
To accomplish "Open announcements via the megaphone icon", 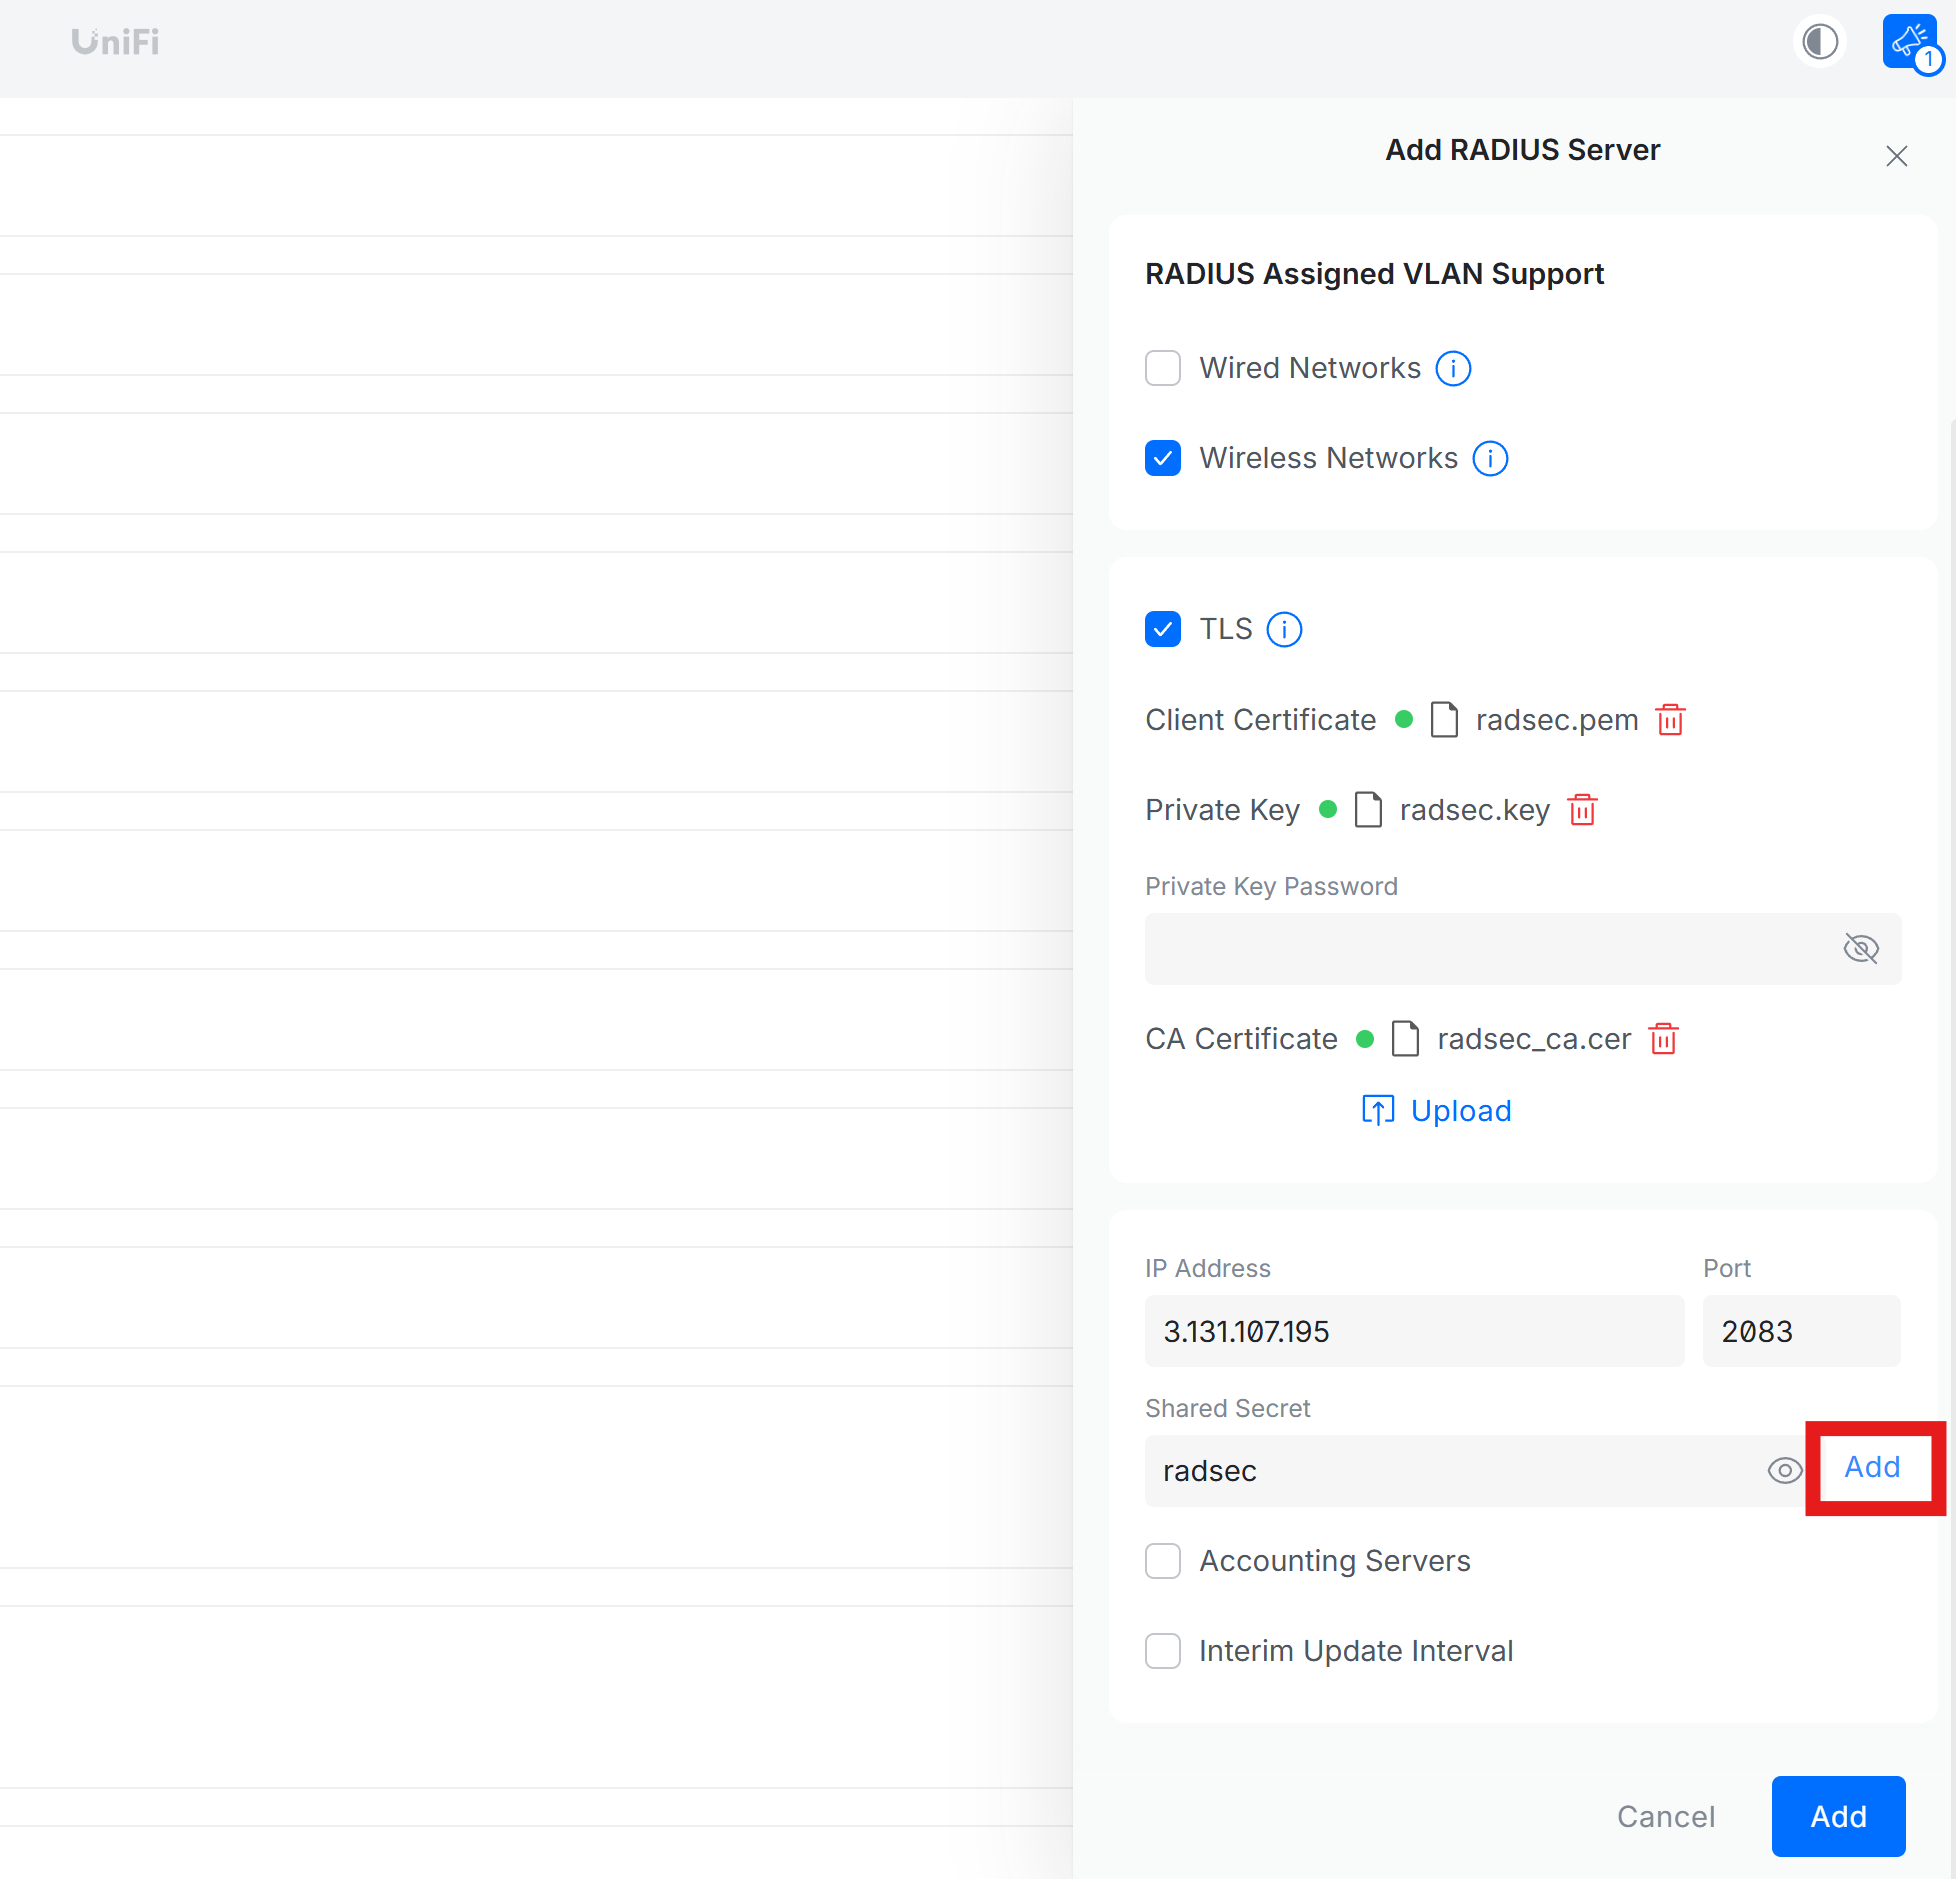I will (1908, 40).
